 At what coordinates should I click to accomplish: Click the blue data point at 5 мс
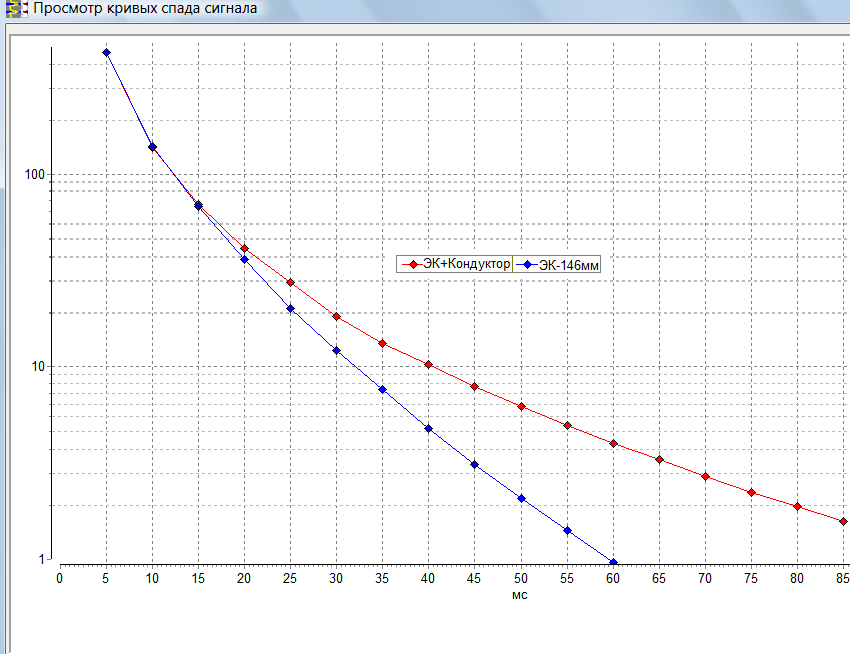106,53
